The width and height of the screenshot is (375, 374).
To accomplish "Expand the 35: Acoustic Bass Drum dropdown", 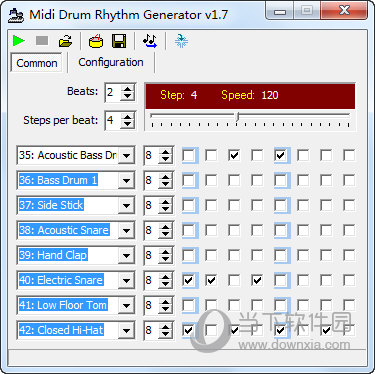I will coord(126,155).
